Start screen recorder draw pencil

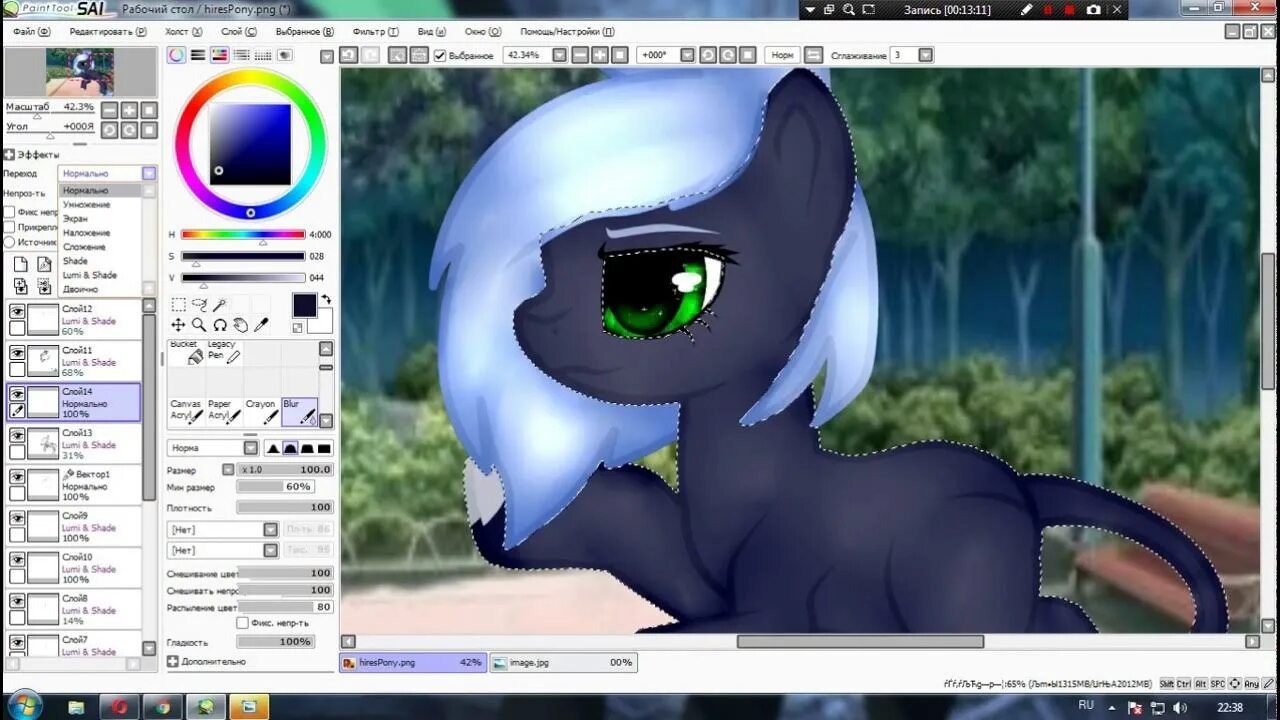pos(1026,10)
